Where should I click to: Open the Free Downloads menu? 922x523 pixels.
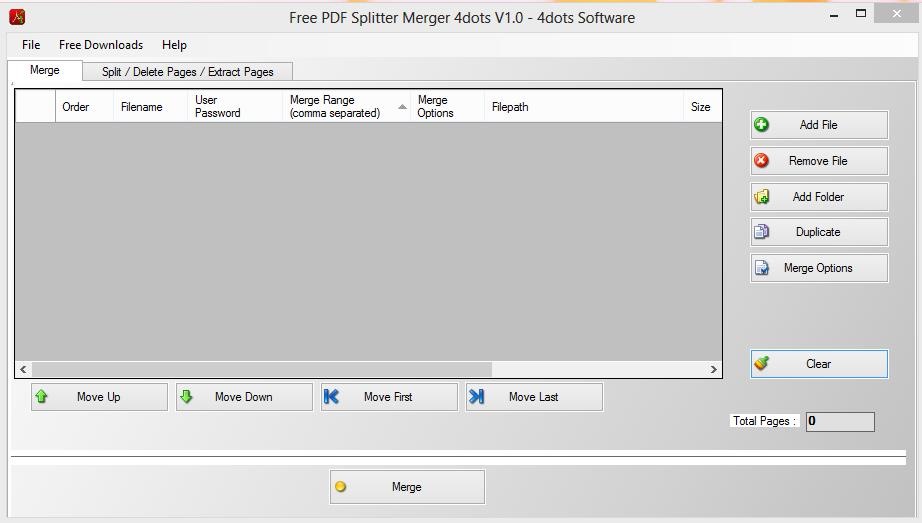[101, 45]
